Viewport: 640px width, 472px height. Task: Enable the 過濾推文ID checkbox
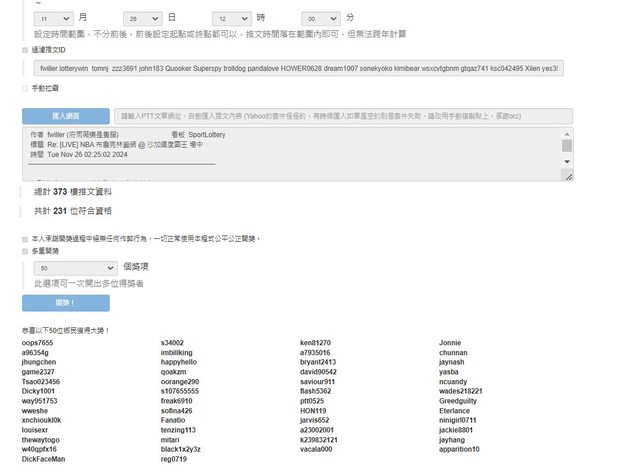[x=25, y=49]
